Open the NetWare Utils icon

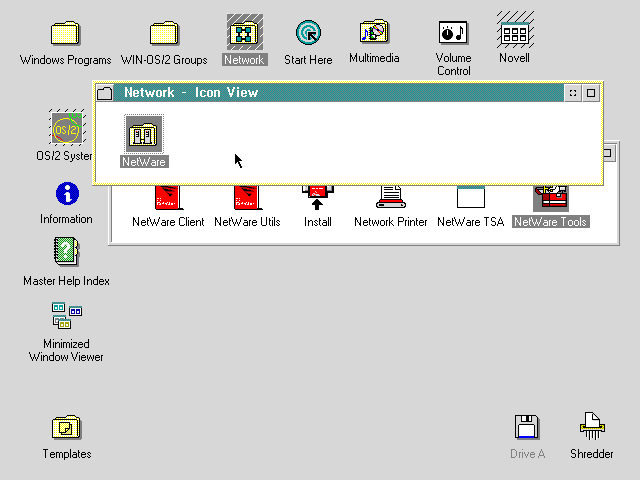247,198
